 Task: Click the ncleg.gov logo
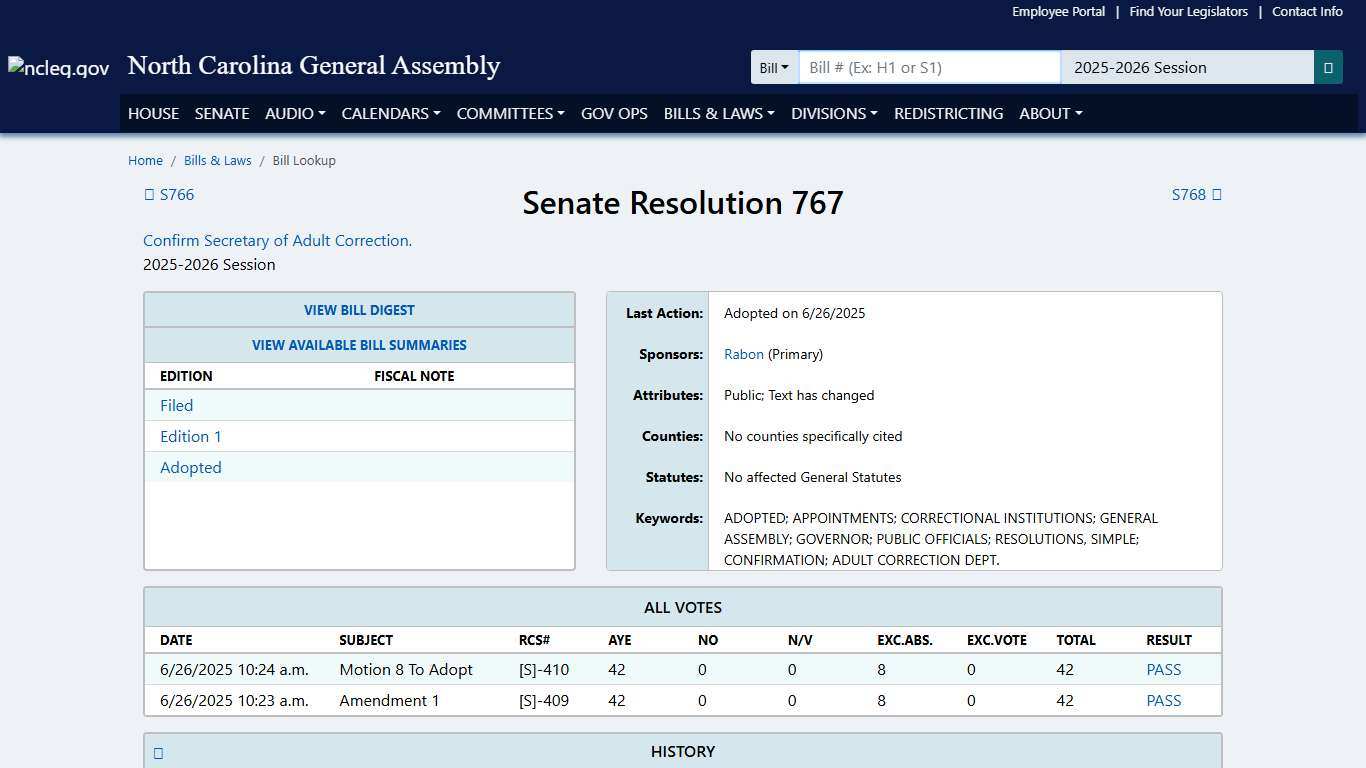tap(57, 67)
